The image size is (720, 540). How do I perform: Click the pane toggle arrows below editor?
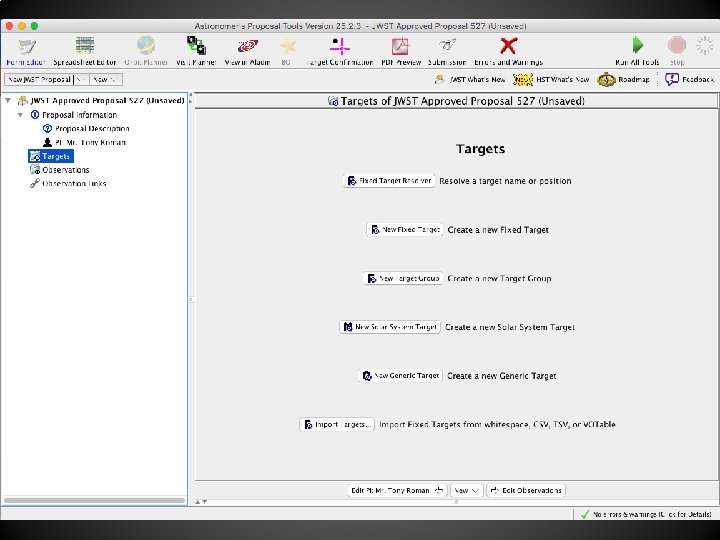coord(201,502)
